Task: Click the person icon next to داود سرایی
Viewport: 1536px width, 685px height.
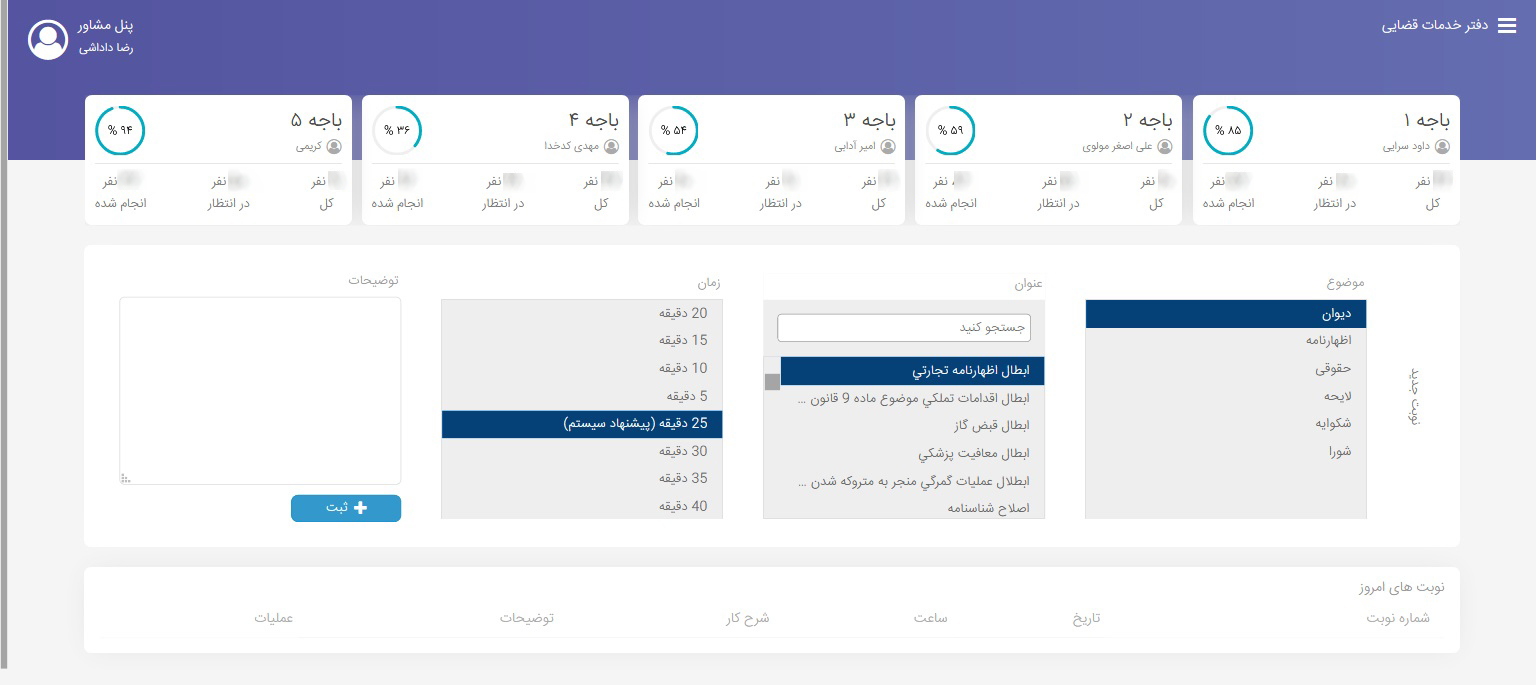Action: [1442, 146]
